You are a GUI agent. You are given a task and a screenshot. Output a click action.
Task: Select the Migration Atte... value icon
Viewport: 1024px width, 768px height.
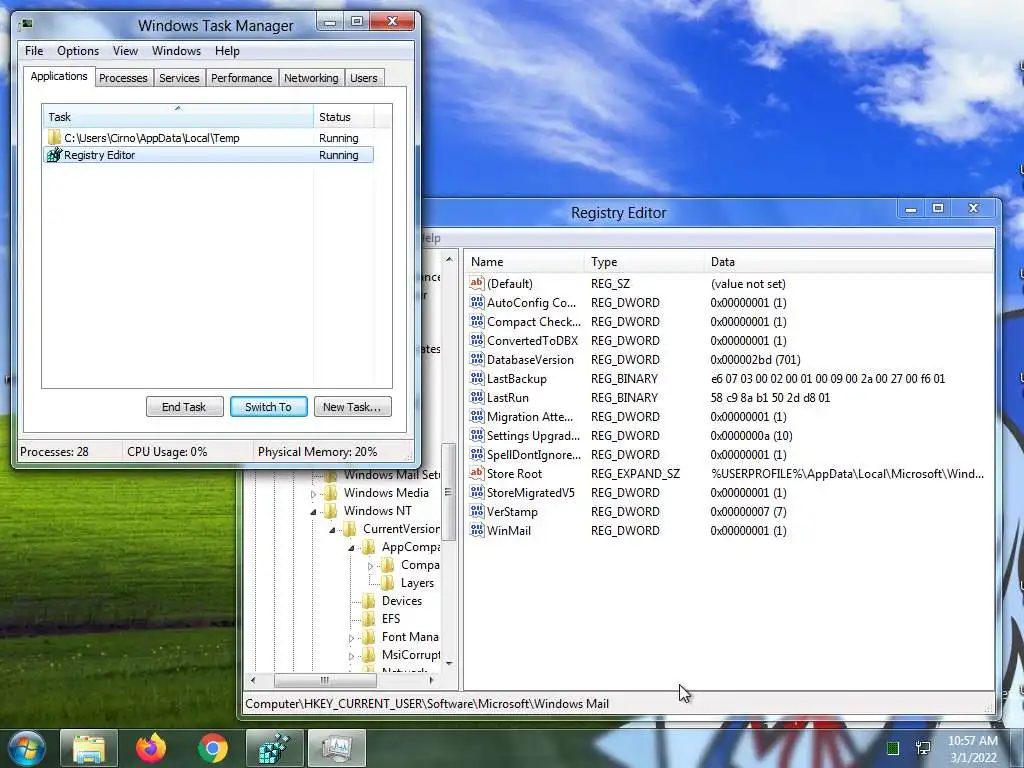[x=477, y=416]
